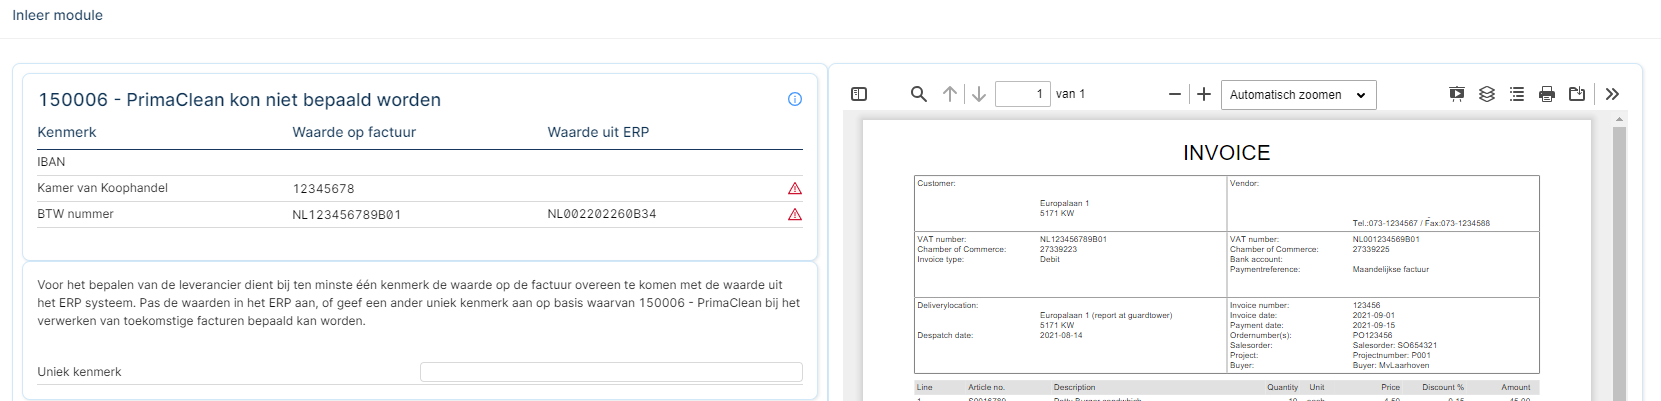Click the Waarde uit ERP column header
The height and width of the screenshot is (401, 1661).
(x=598, y=132)
